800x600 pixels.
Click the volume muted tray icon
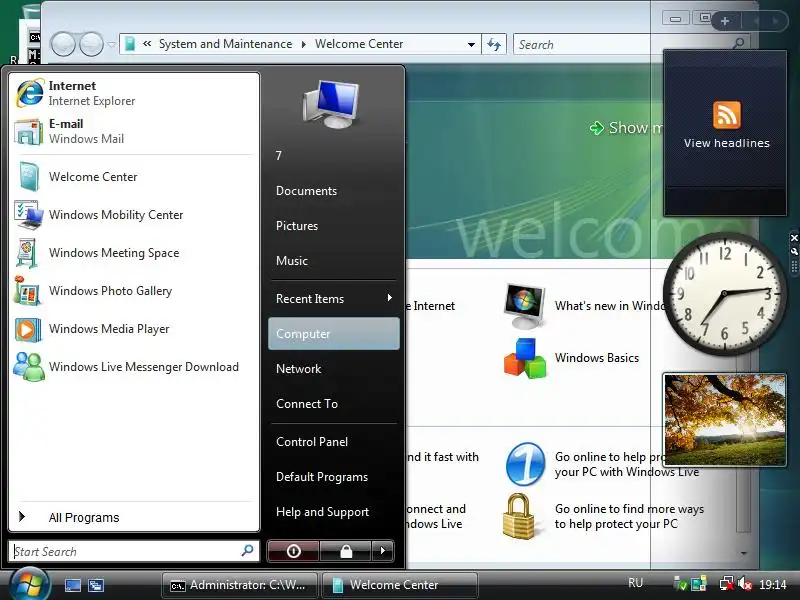pyautogui.click(x=745, y=583)
